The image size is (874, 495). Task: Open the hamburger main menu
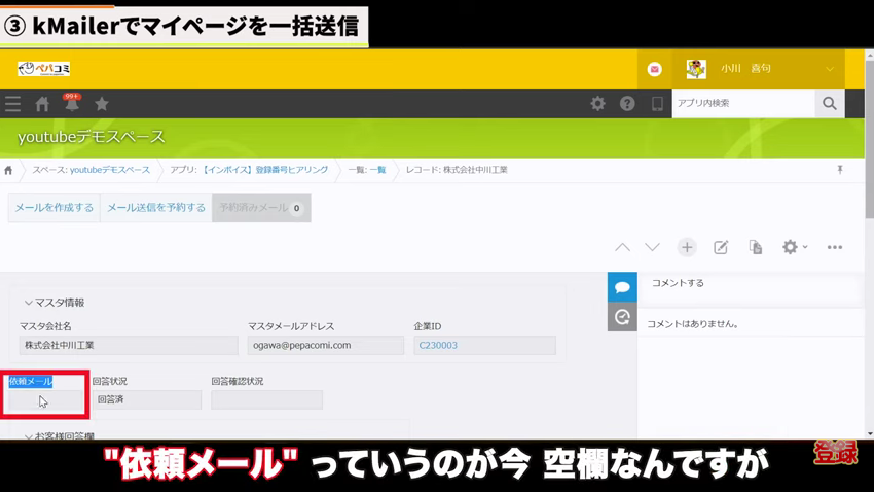tap(13, 104)
